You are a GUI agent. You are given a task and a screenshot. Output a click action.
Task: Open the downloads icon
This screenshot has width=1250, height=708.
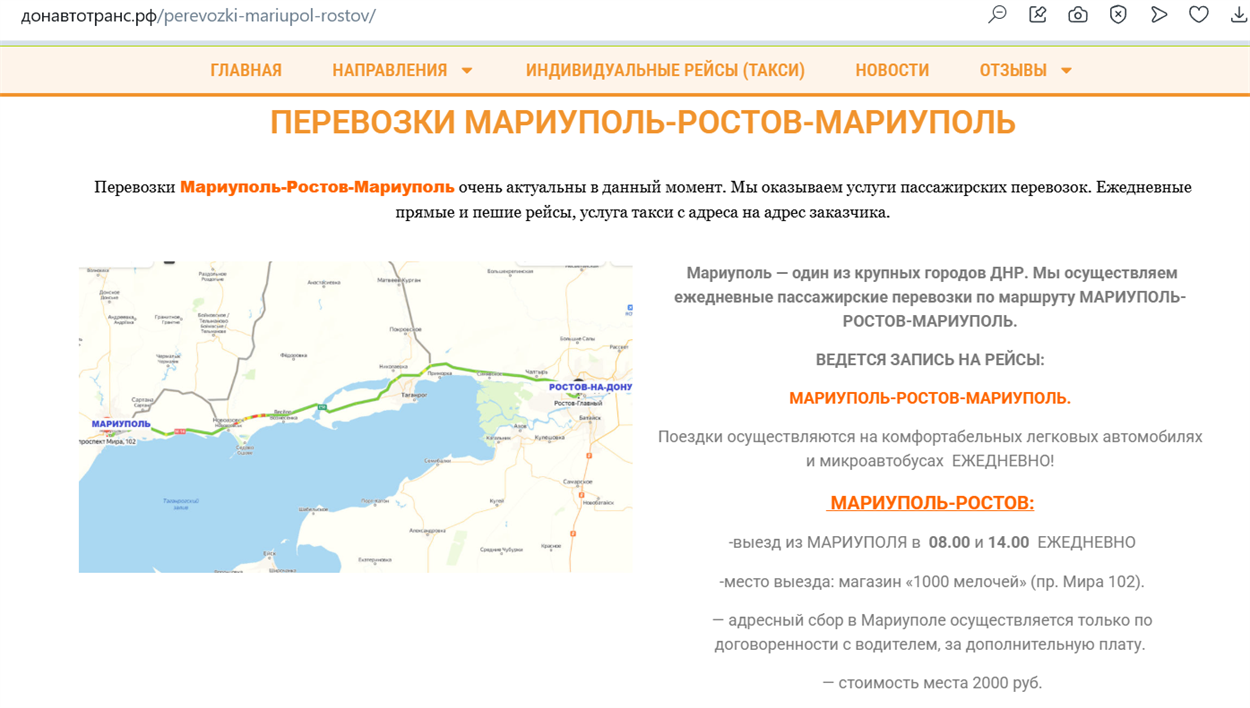tap(1238, 14)
